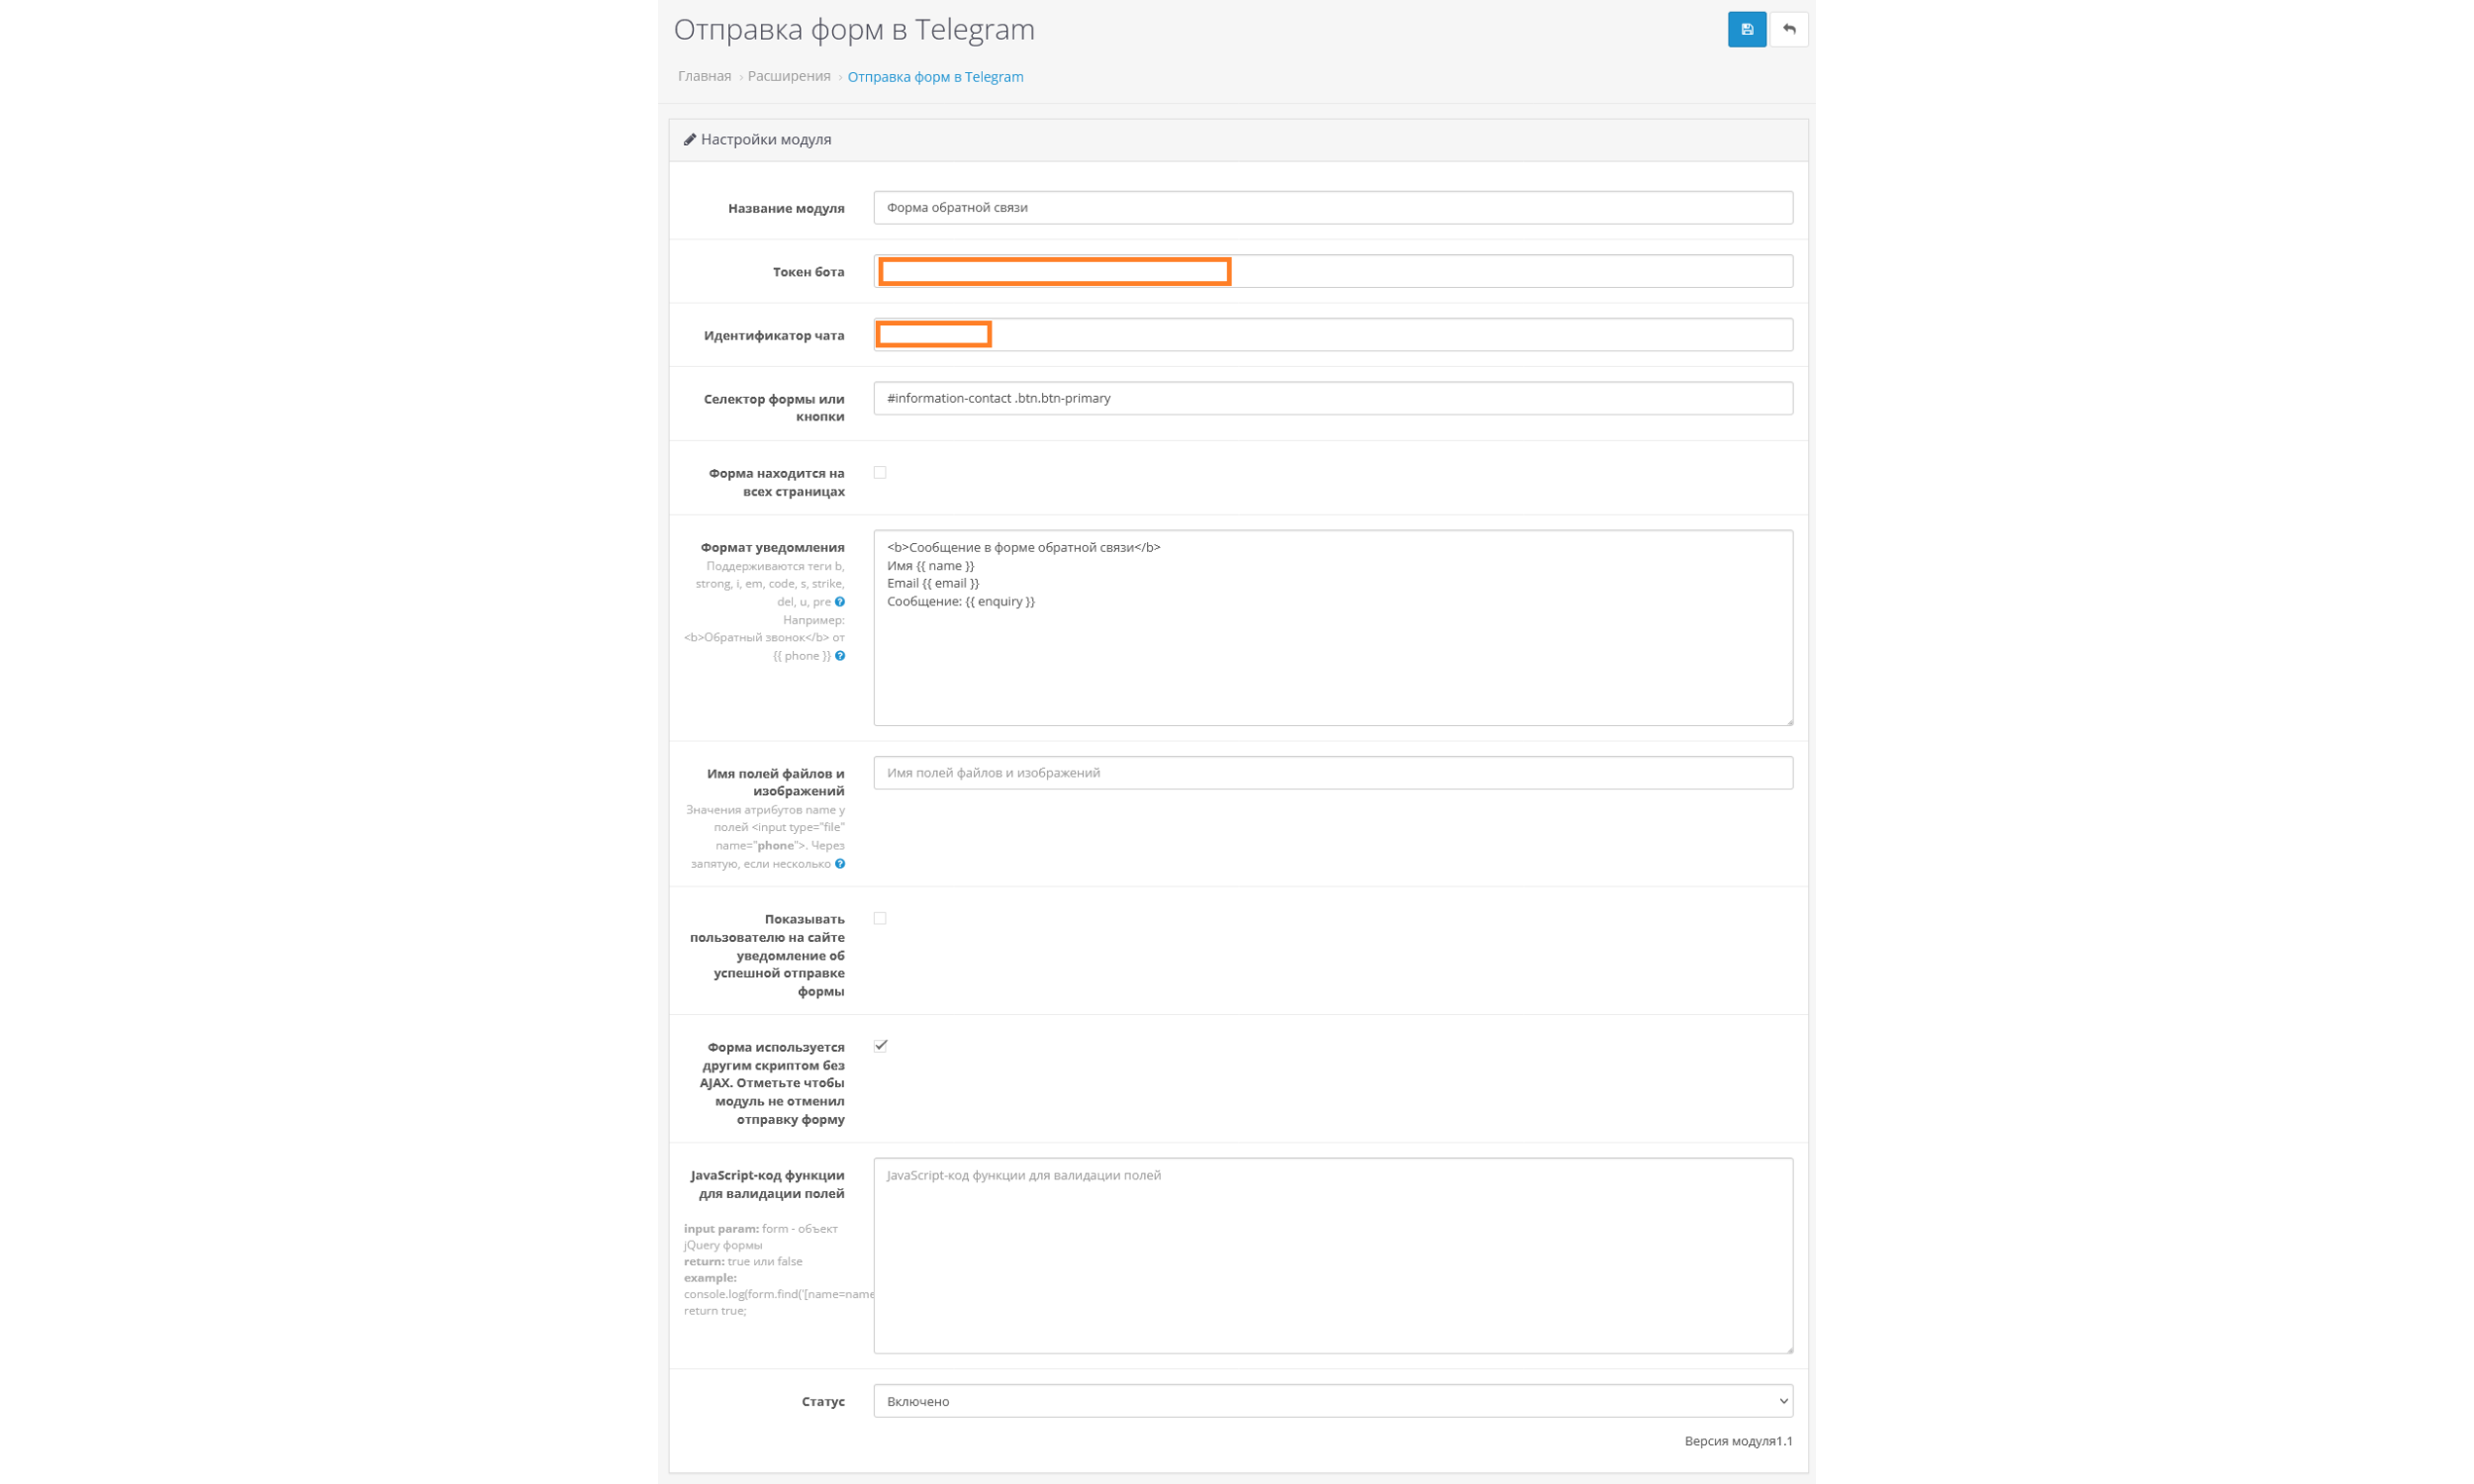Click the Имя полей файлов и изображений input
Viewport: 2474px width, 1484px height.
[1332, 773]
